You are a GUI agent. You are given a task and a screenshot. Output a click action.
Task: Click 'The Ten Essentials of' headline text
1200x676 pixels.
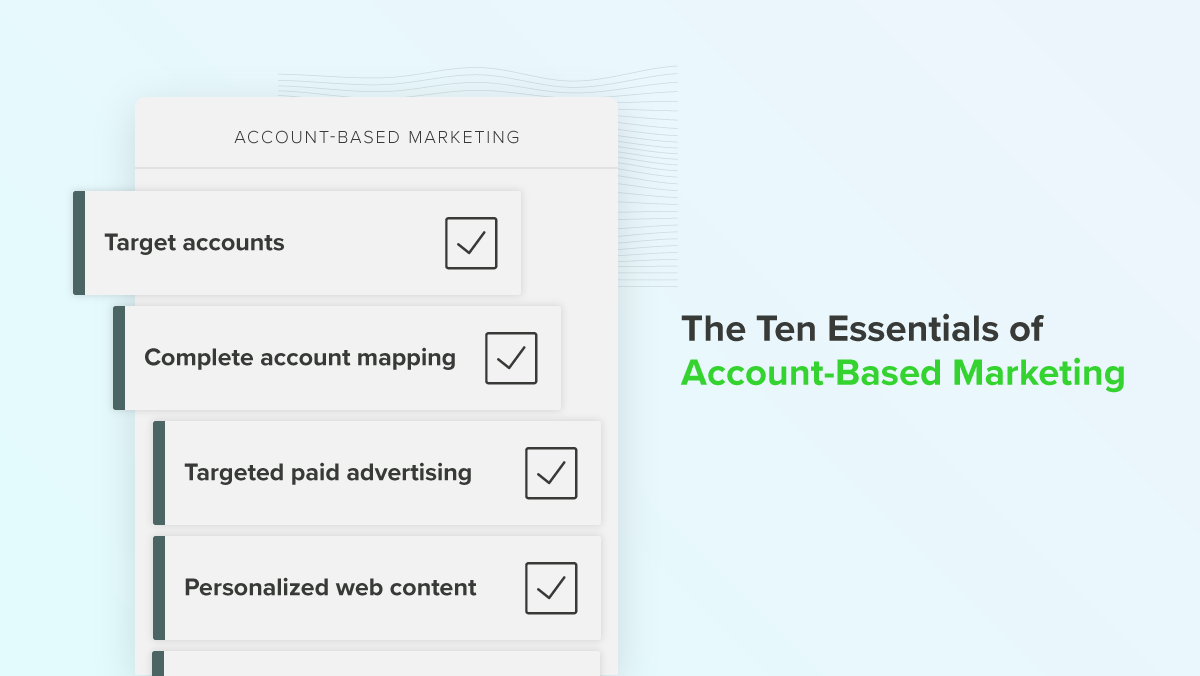(862, 329)
